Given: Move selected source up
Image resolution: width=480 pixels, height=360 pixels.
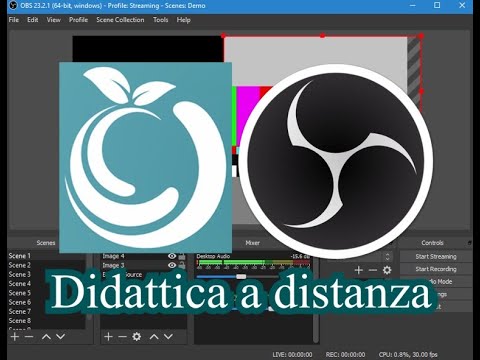Looking at the screenshot, I should pyautogui.click(x=154, y=337).
